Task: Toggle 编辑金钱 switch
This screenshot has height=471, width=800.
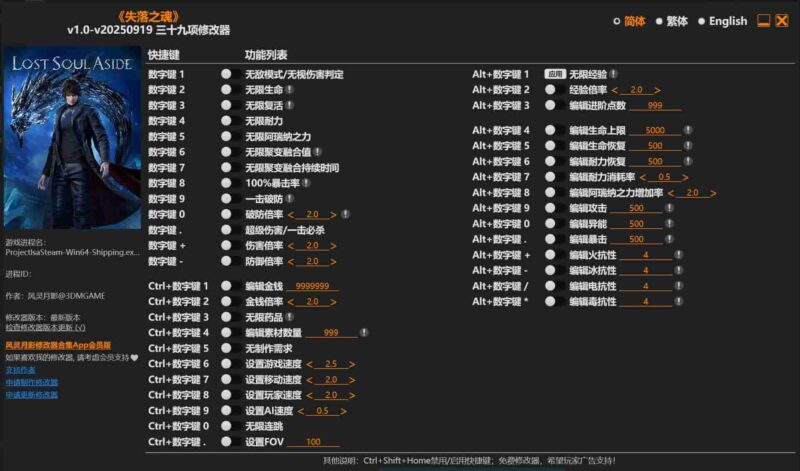Action: click(231, 286)
